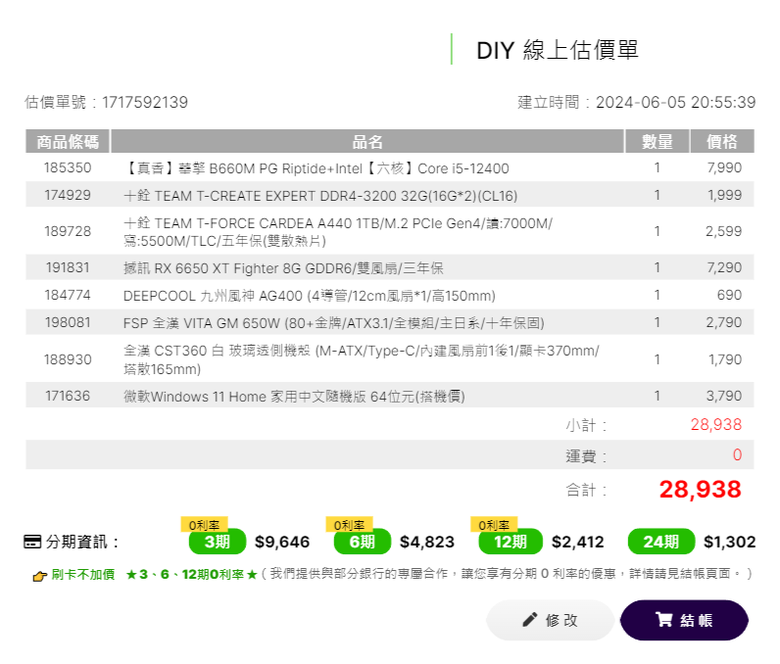Viewport: 780px width, 664px height.
Task: Click the quote number 1717592139
Action: pyautogui.click(x=145, y=102)
